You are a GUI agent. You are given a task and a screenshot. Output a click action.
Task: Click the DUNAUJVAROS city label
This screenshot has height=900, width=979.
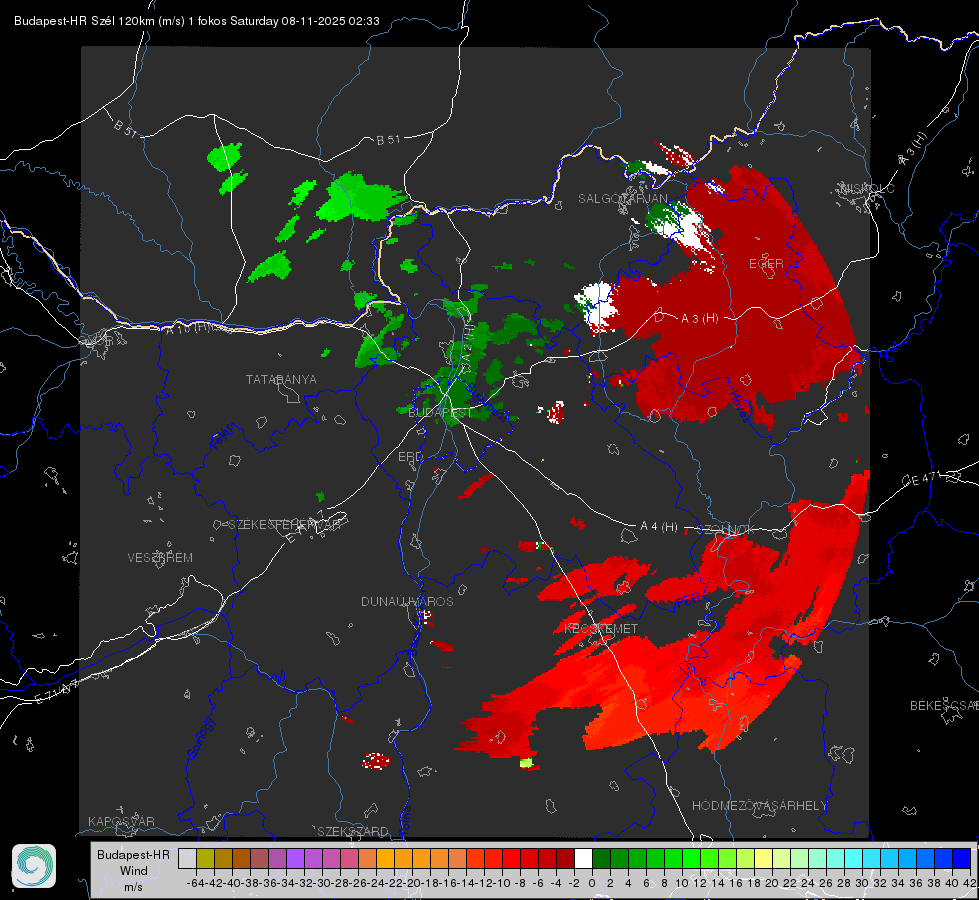407,601
